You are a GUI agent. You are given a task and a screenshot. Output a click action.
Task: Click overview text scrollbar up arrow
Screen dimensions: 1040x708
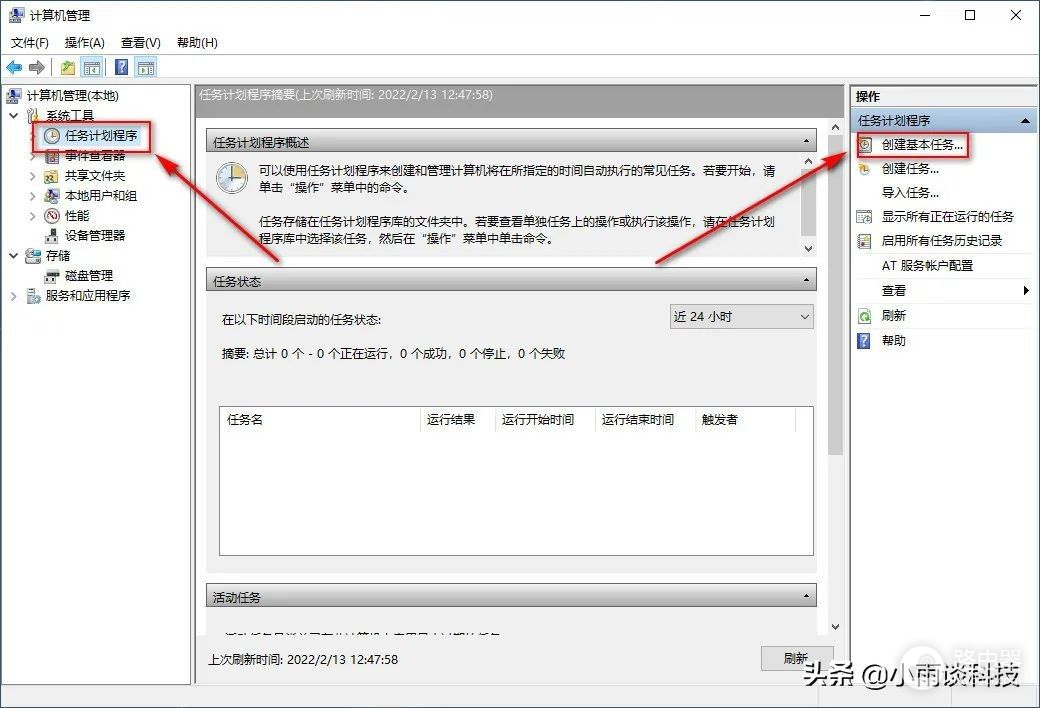[x=809, y=161]
